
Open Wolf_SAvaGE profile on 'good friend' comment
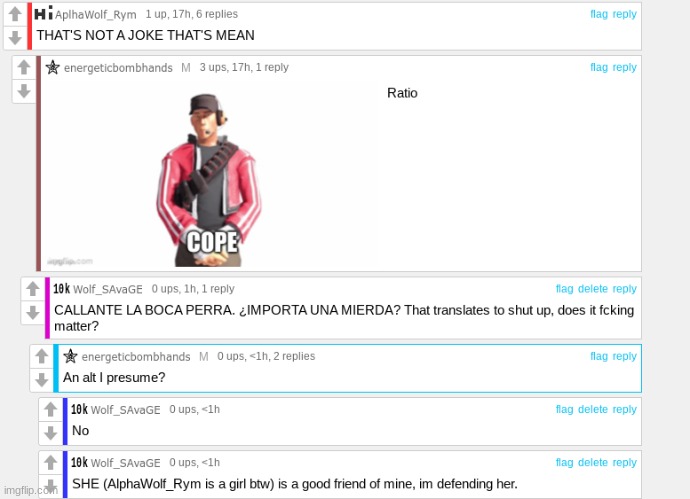click(125, 463)
